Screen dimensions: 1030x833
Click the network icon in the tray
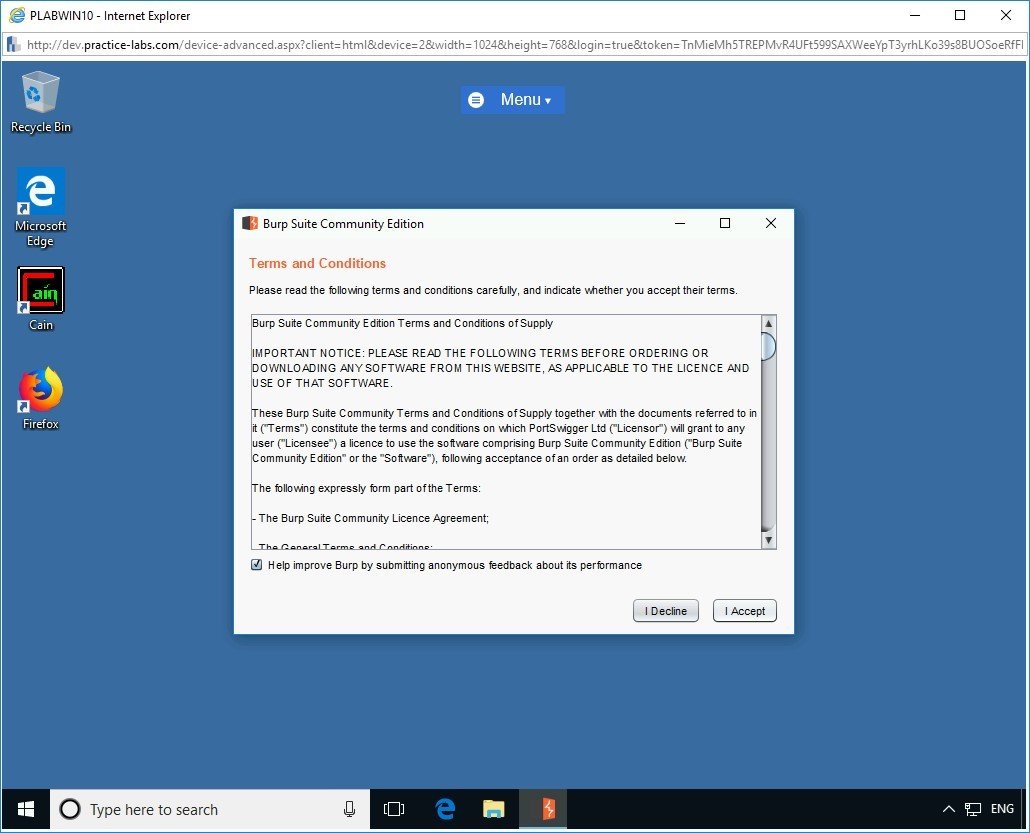971,809
